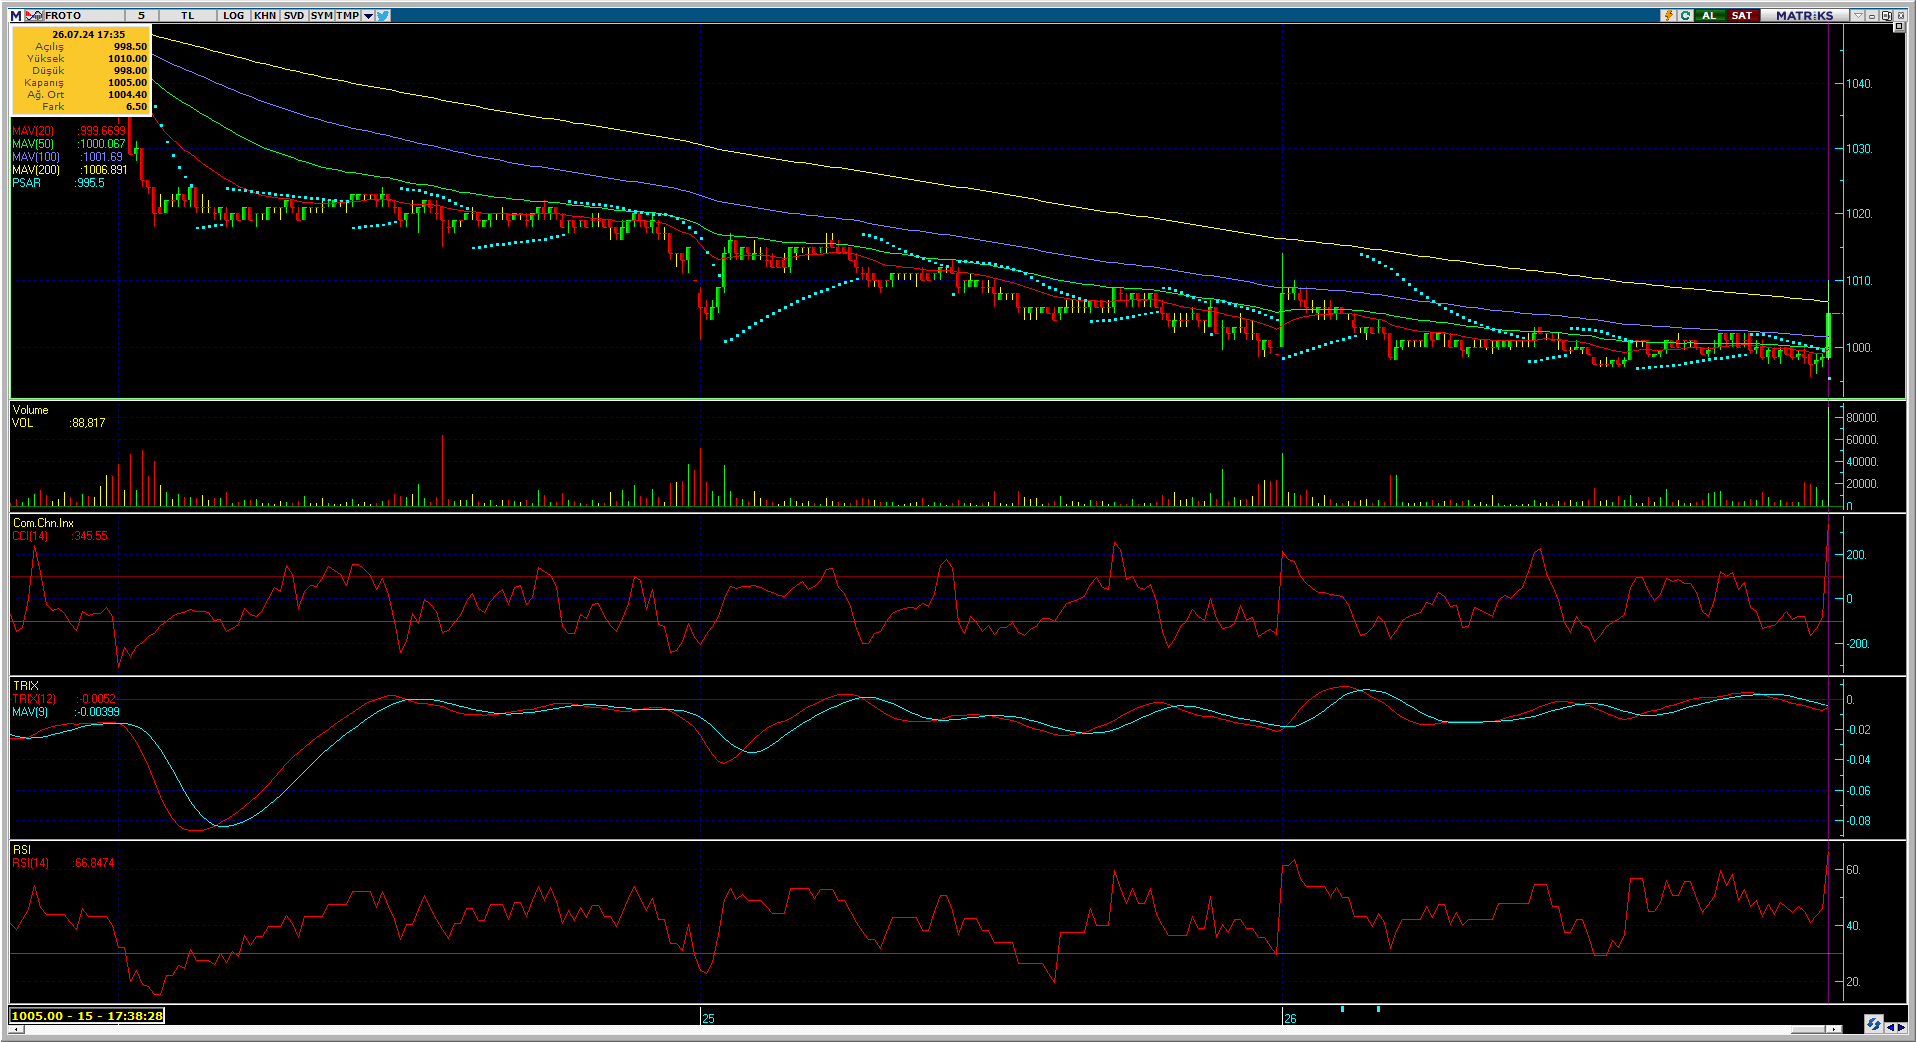Open the TMP template menu
Screen dimensions: 1916x1042
(347, 15)
